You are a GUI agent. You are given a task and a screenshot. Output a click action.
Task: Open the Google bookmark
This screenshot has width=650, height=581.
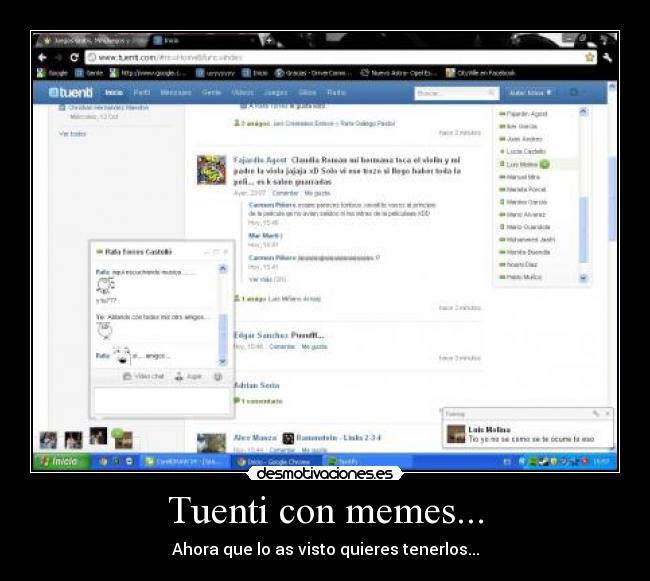[x=52, y=73]
